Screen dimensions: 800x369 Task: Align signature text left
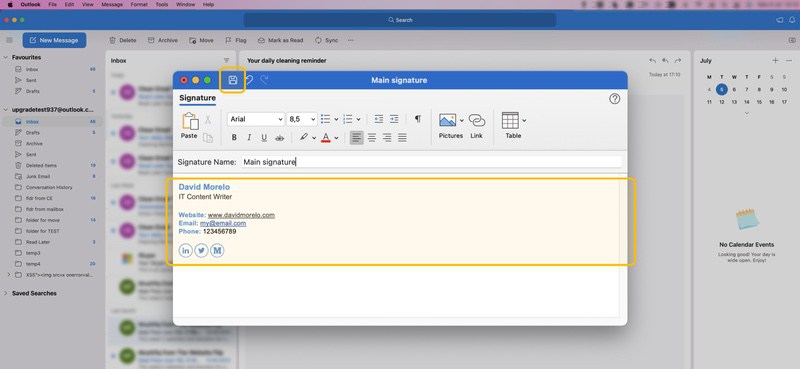point(357,137)
